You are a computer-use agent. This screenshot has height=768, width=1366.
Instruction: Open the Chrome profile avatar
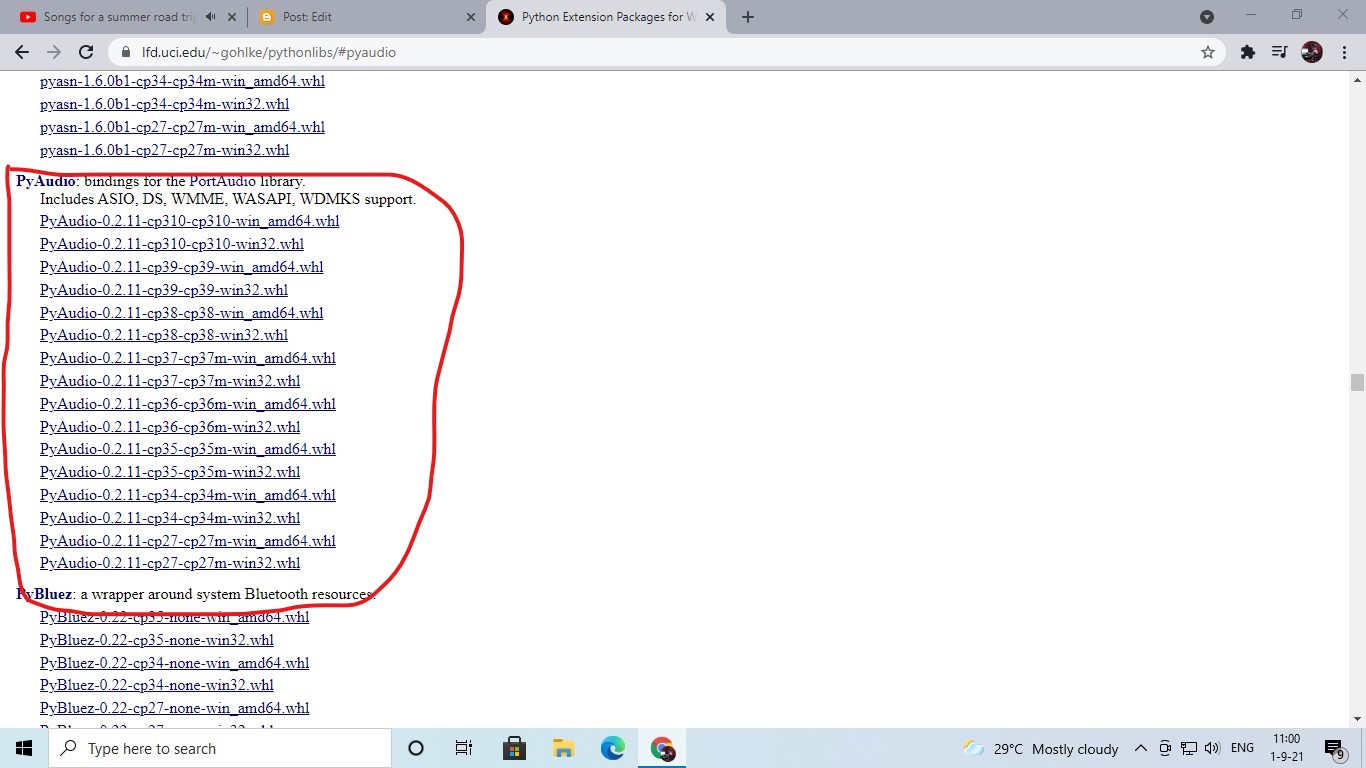click(x=1312, y=52)
